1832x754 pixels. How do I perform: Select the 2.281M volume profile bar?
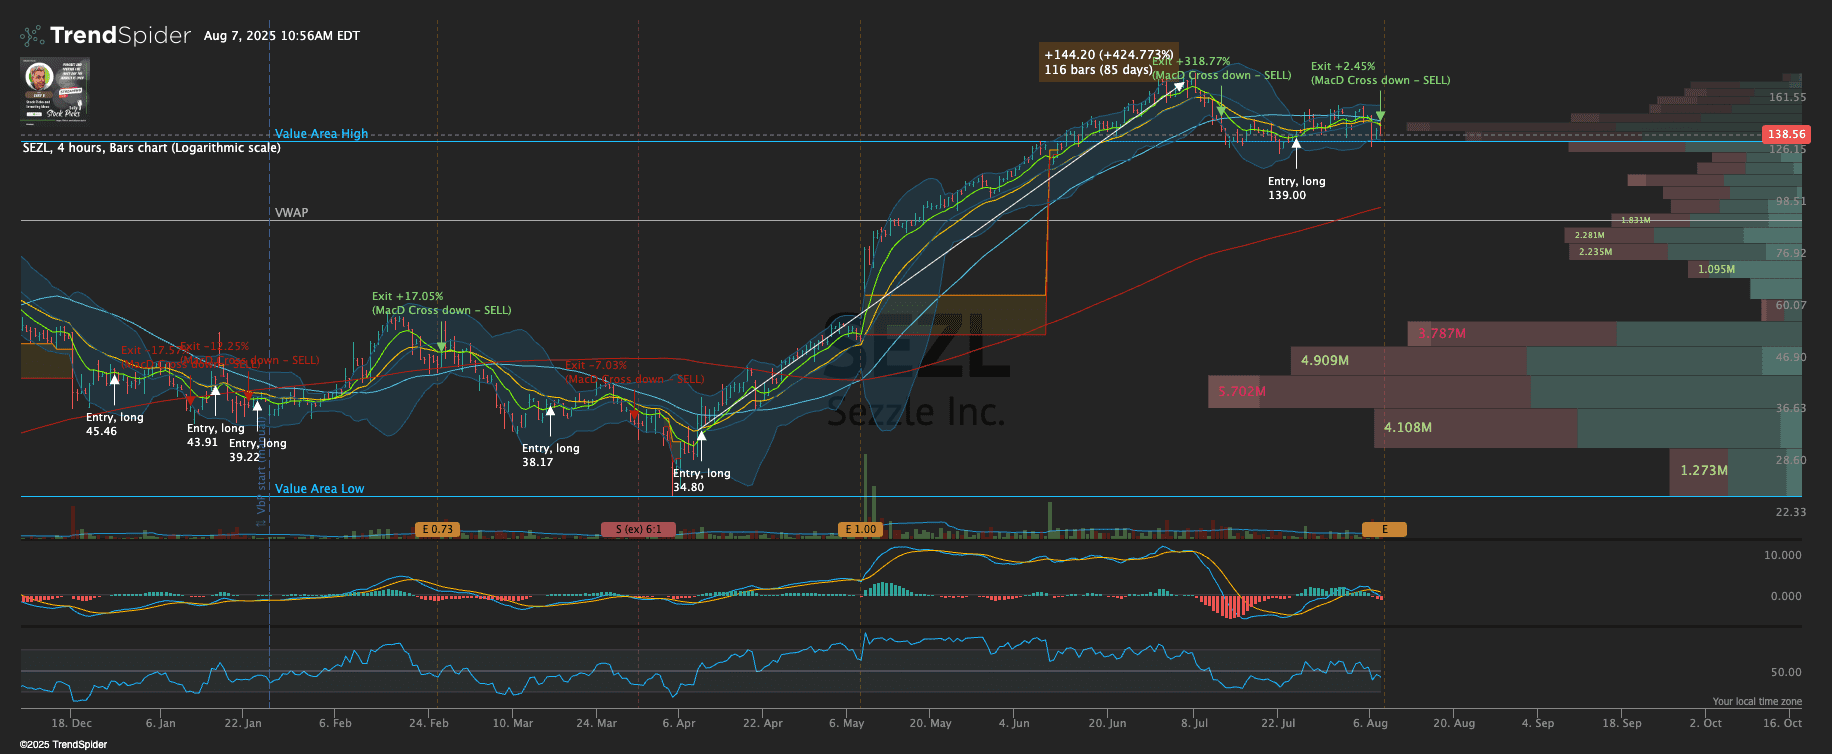coord(1683,236)
